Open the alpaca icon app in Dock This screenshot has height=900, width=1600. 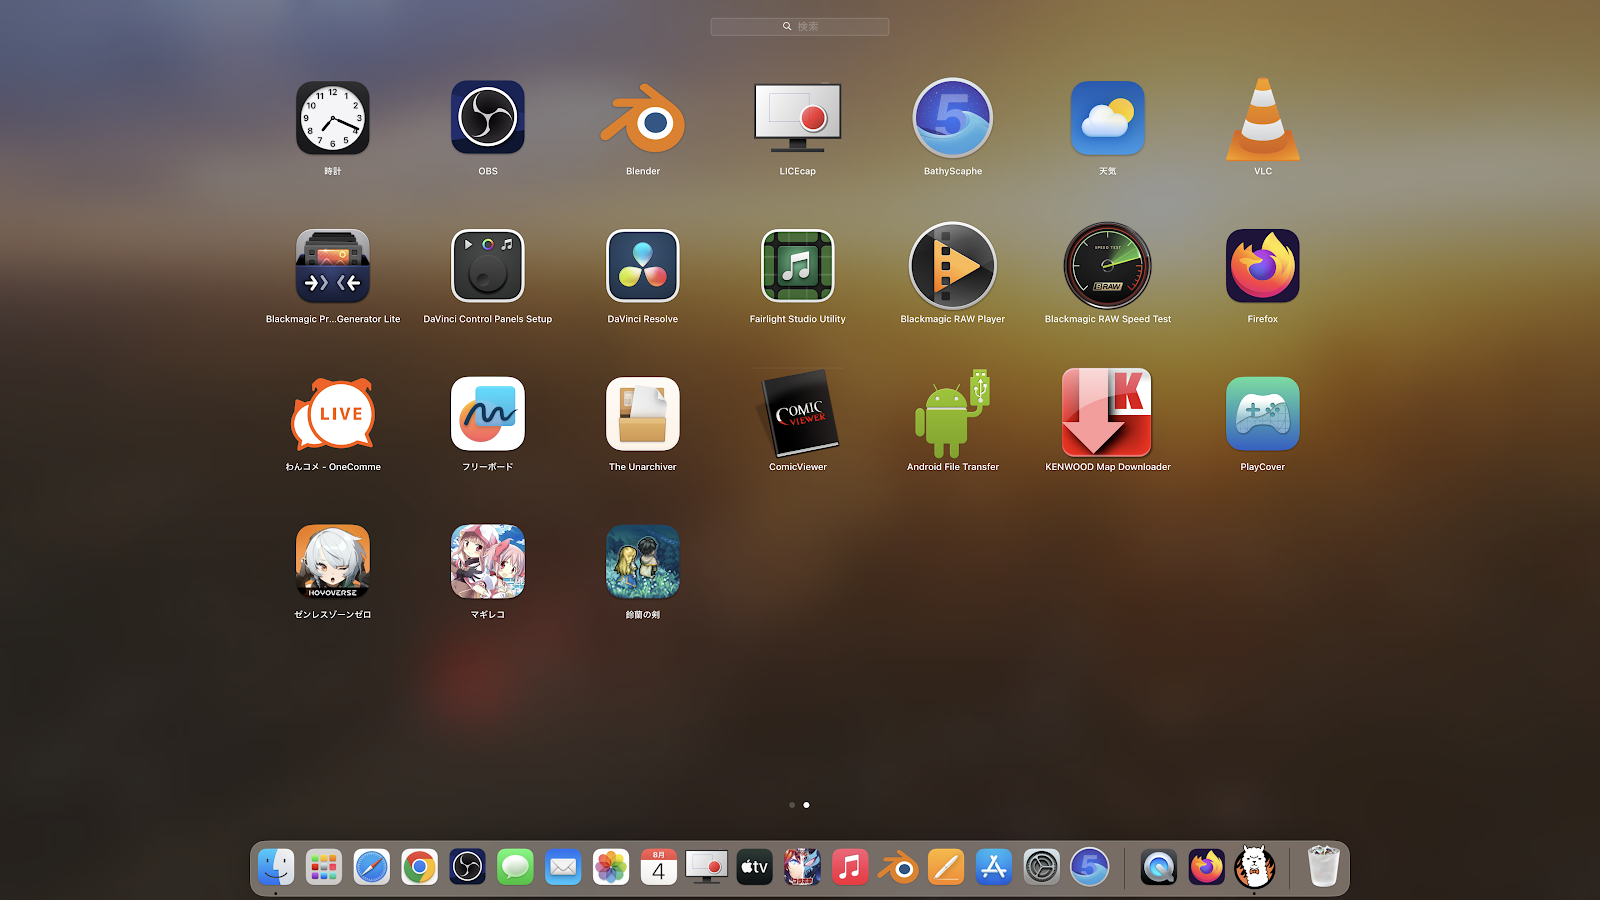tap(1255, 867)
